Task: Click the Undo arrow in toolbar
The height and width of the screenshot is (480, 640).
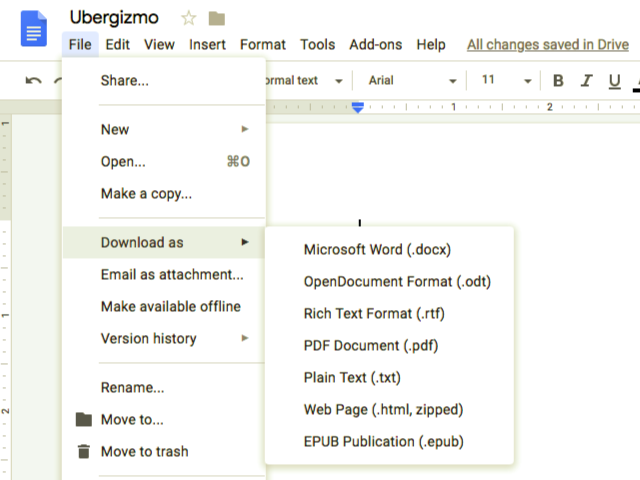Action: (x=33, y=80)
